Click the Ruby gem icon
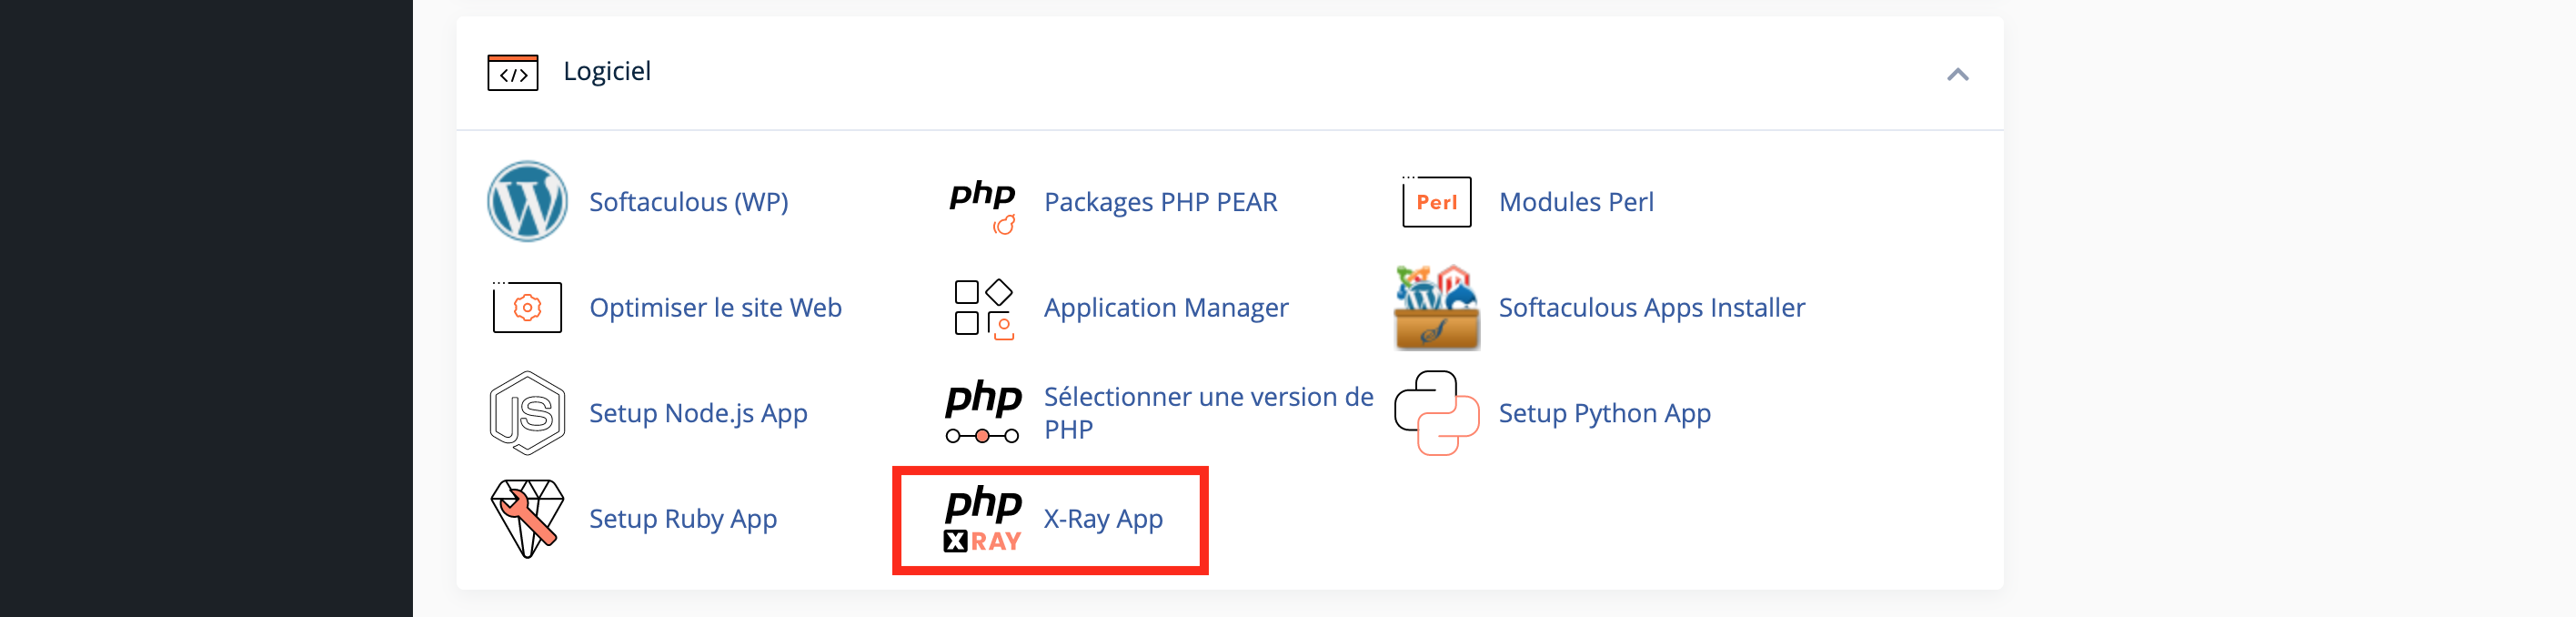Image resolution: width=2576 pixels, height=617 pixels. click(527, 518)
